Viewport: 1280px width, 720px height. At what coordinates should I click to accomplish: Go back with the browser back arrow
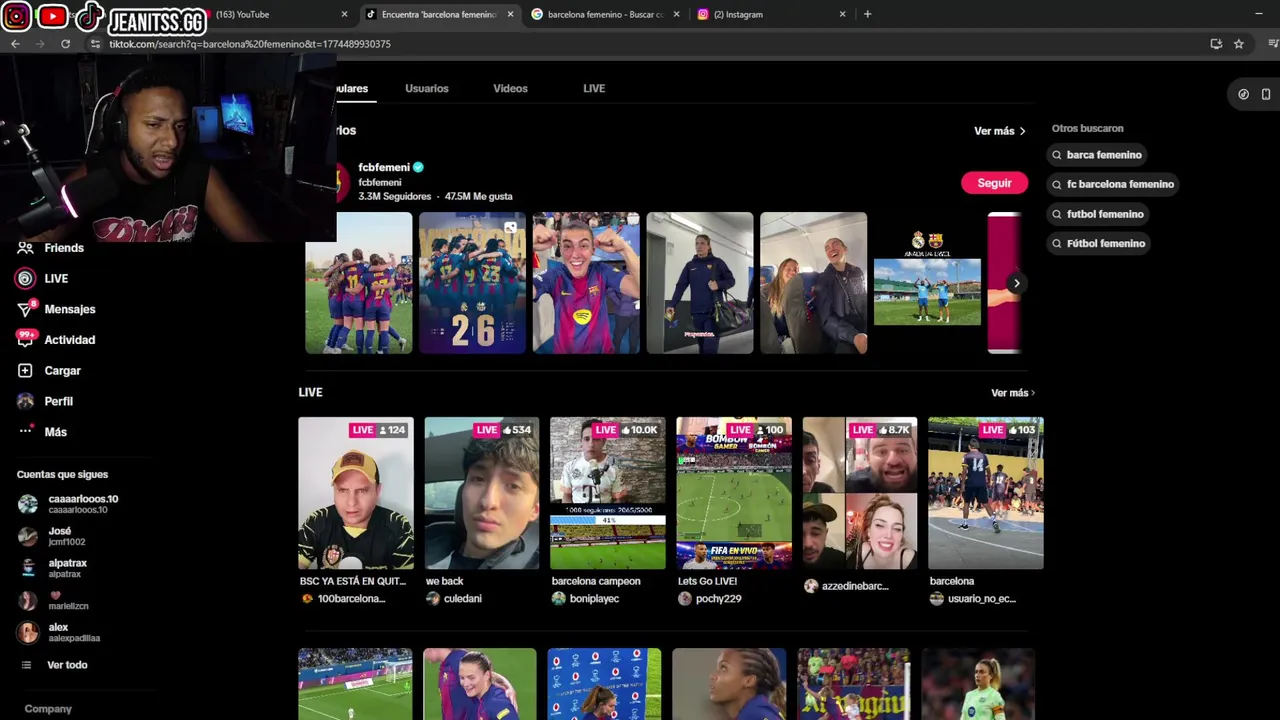15,44
